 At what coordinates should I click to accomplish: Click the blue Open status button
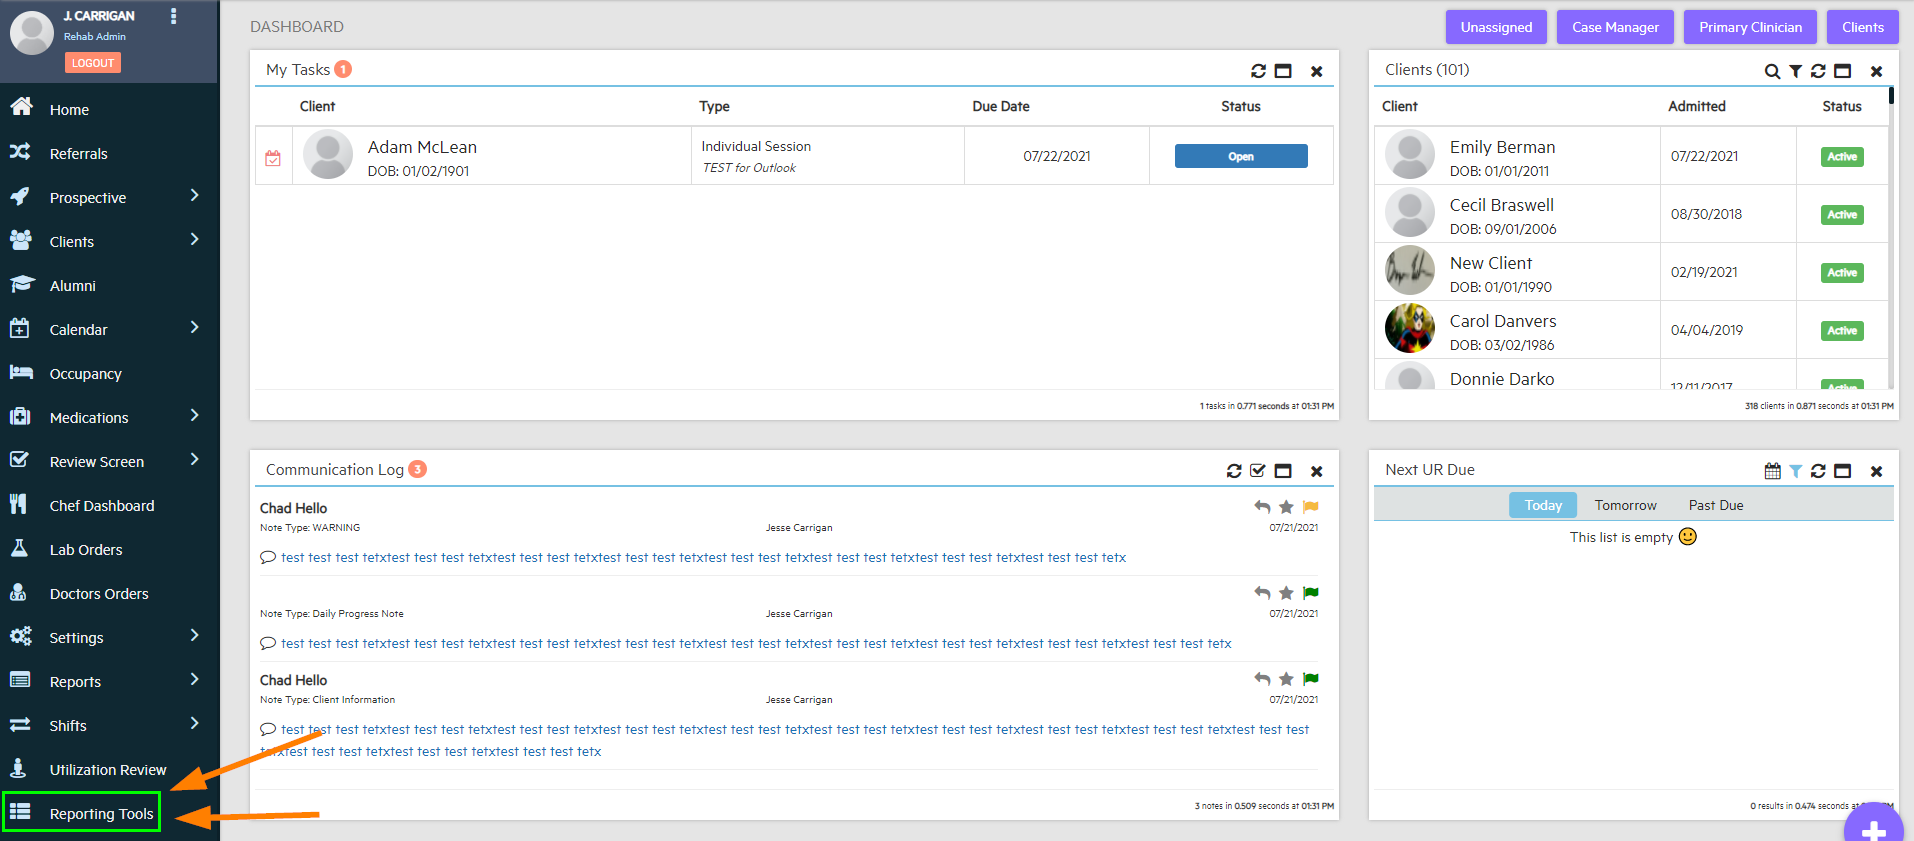(1240, 156)
